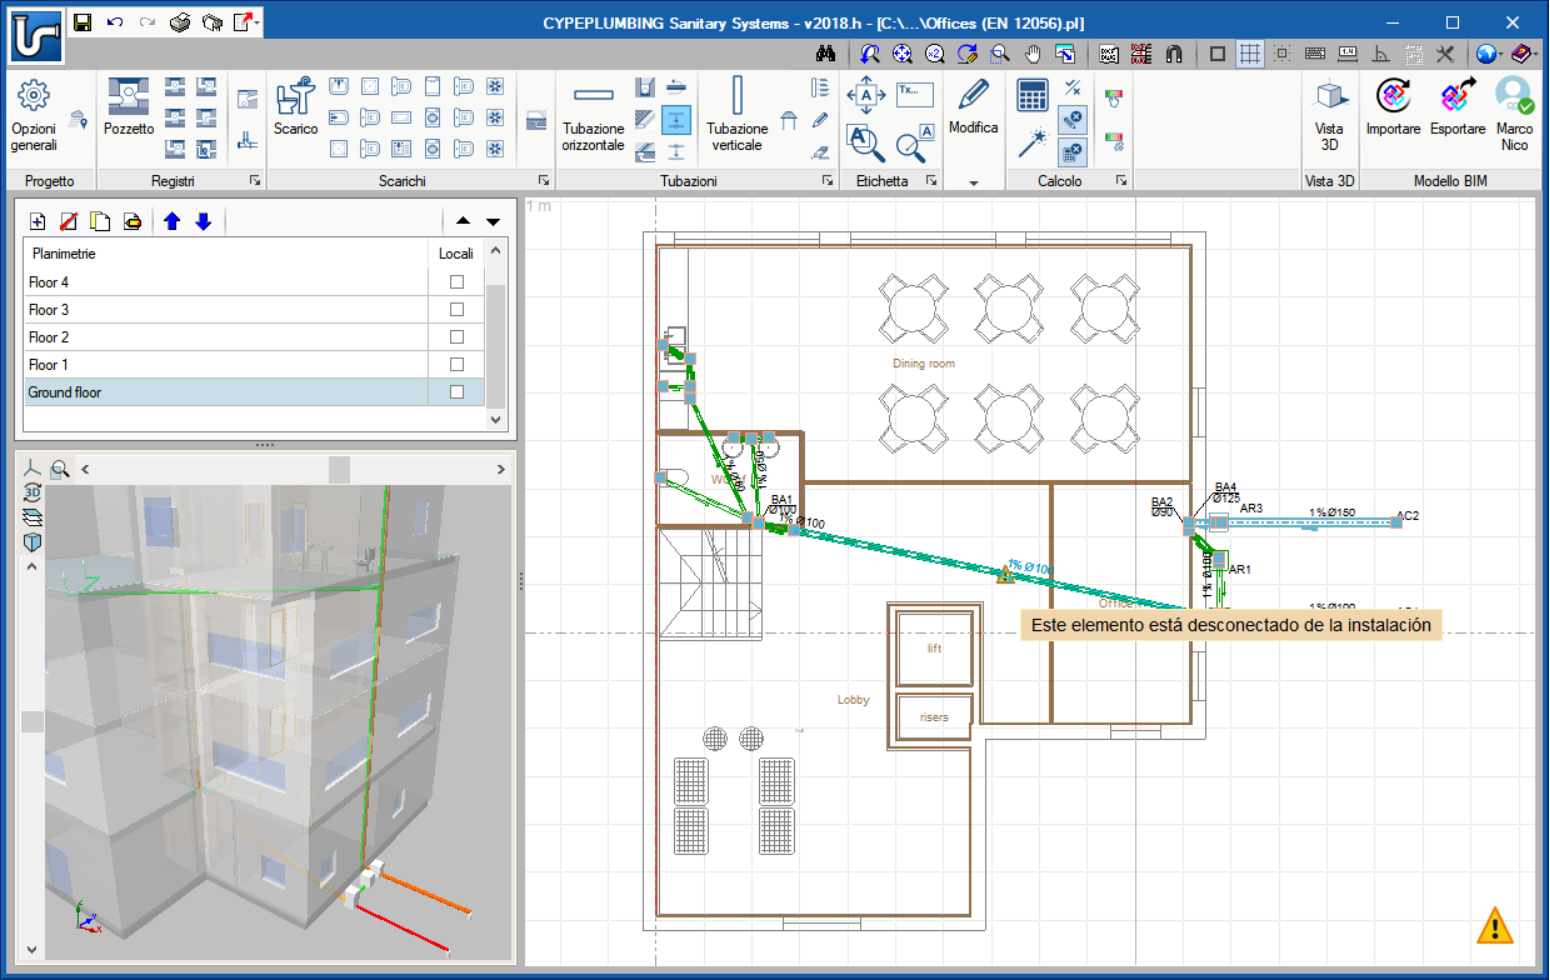Viewport: 1550px width, 980px height.
Task: Click the 3D cube view icon in preview sidebar
Action: (x=32, y=542)
